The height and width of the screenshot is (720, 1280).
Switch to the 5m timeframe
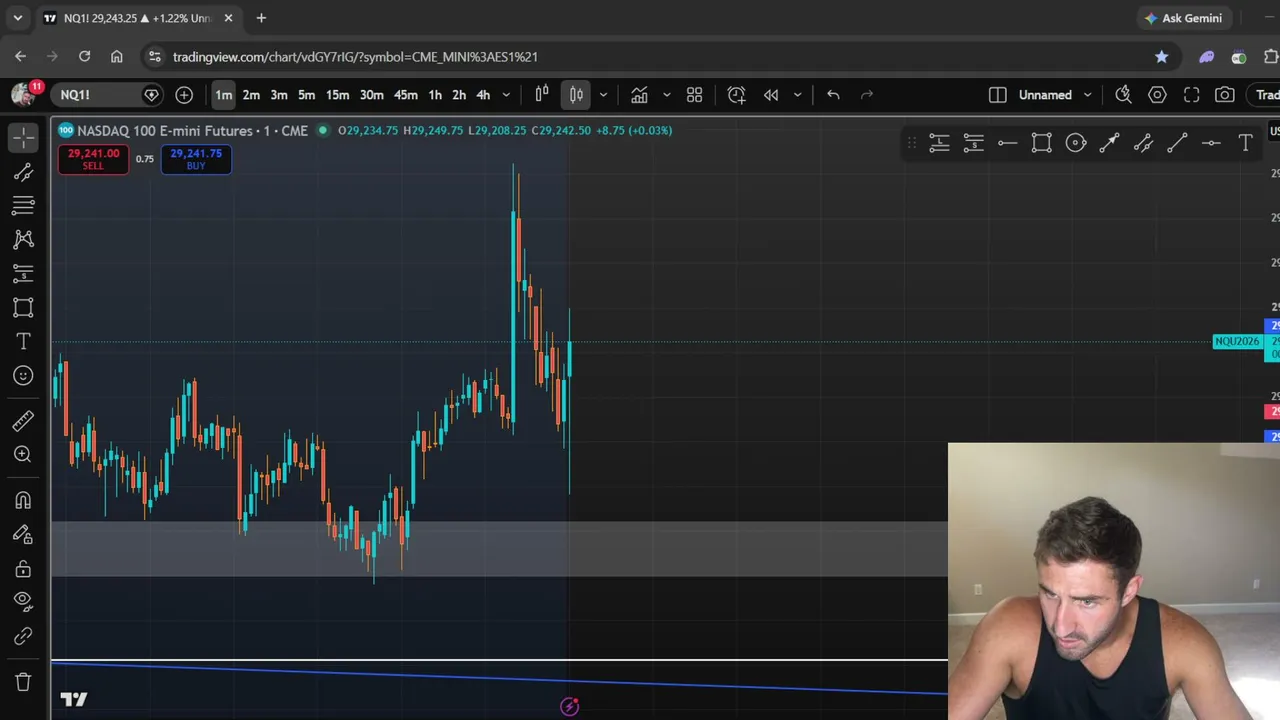307,95
